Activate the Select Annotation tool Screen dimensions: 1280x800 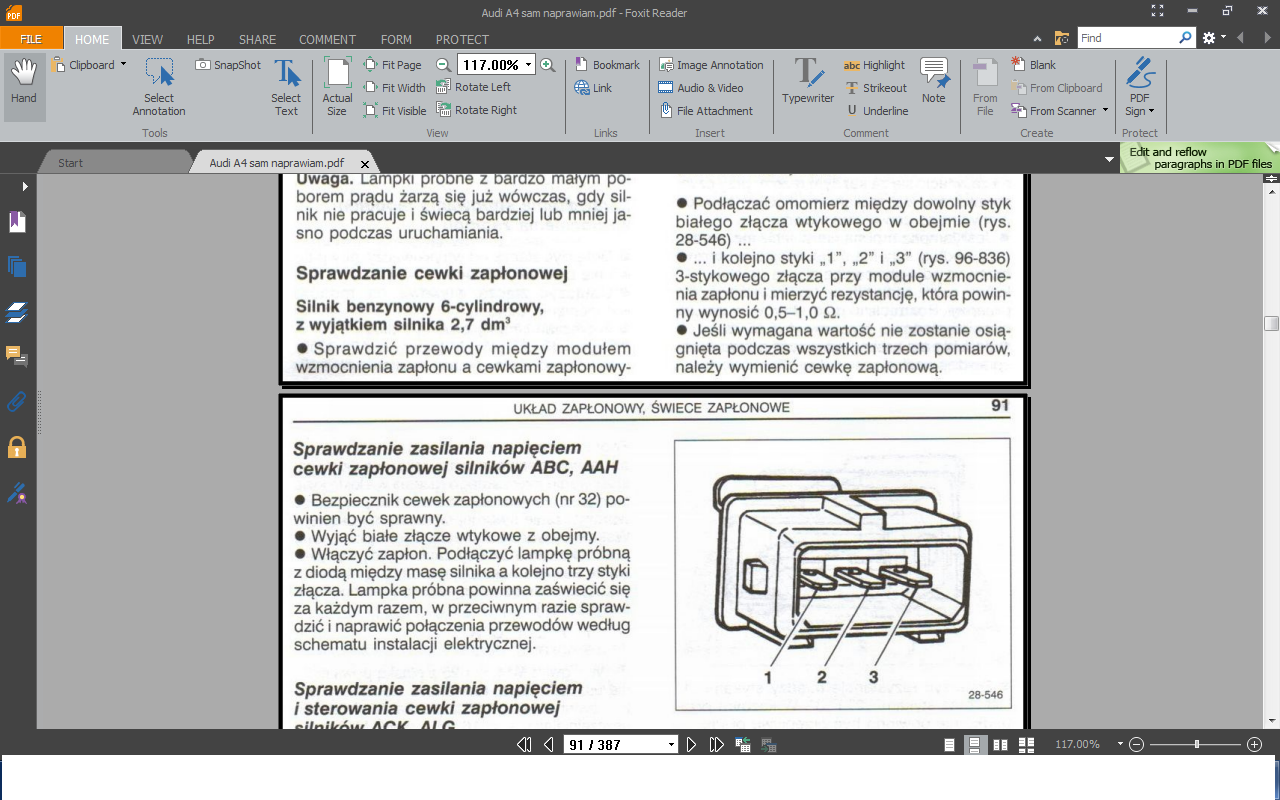[x=159, y=87]
